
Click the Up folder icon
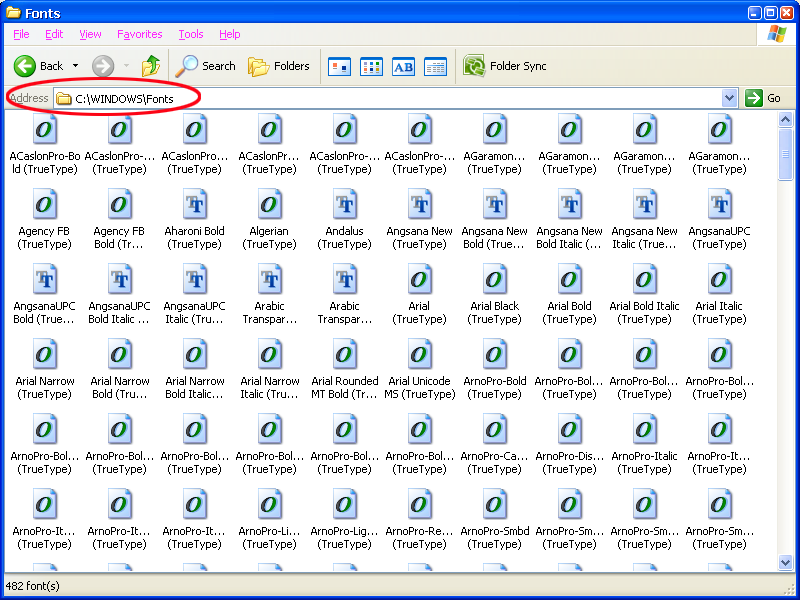(151, 66)
